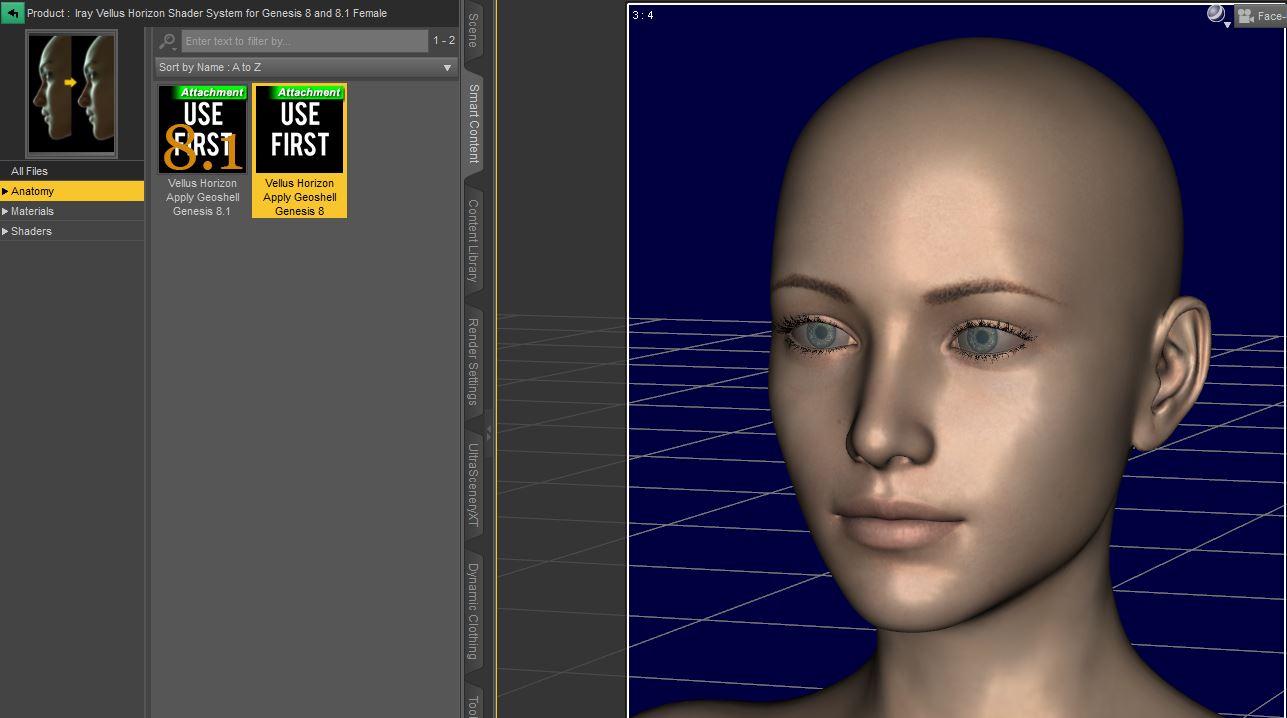Expand the Anatomy category arrow
This screenshot has width=1287, height=718.
5,191
